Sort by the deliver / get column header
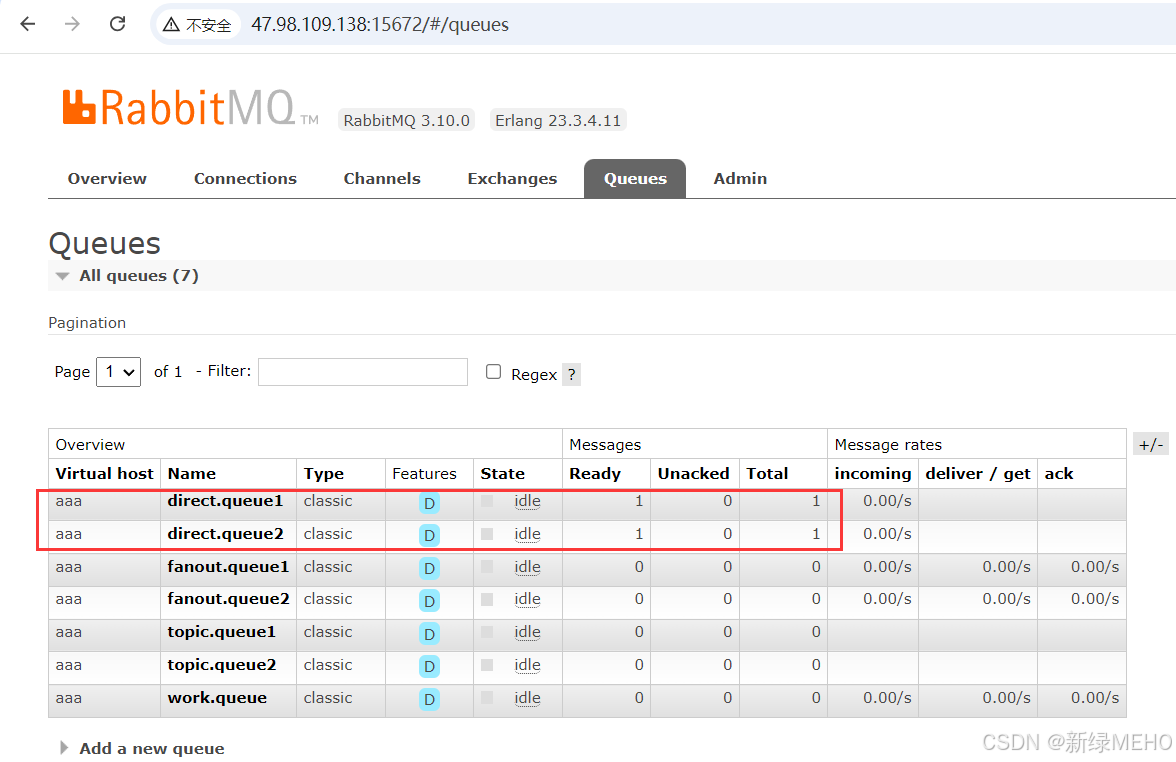The image size is (1176, 762). coord(978,474)
